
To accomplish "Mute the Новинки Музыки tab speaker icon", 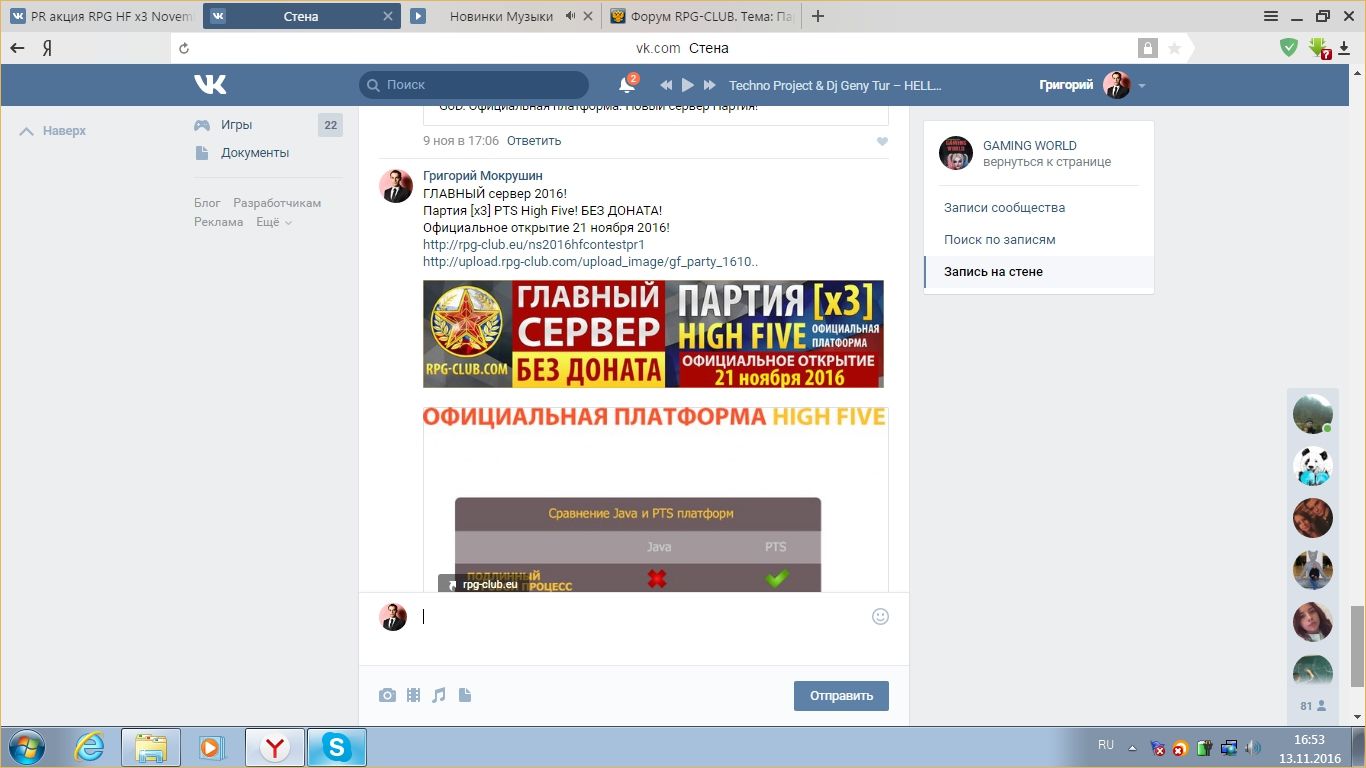I will [571, 16].
